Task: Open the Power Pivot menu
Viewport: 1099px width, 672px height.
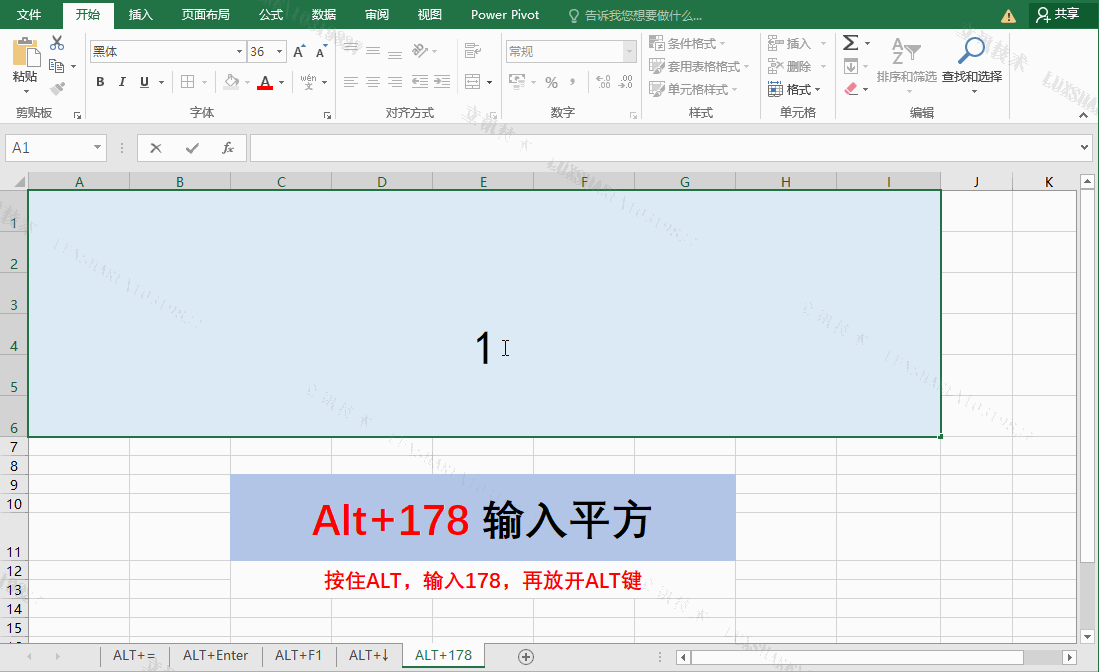Action: point(504,15)
